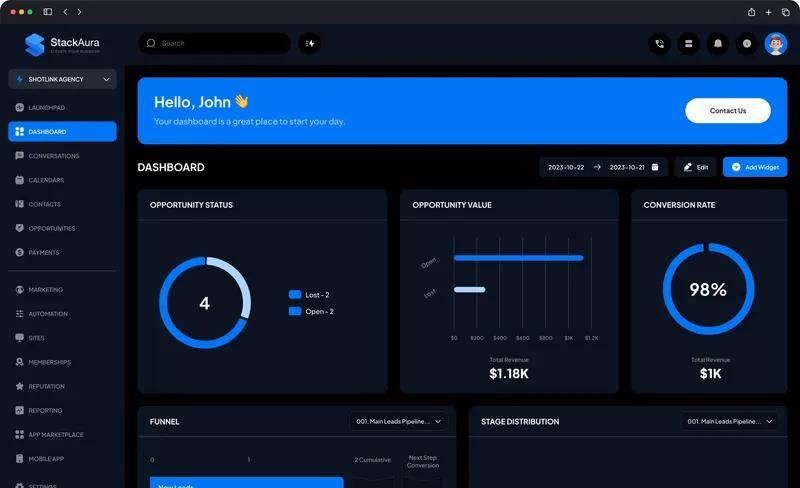Image resolution: width=800 pixels, height=488 pixels.
Task: Open the Launchpad sidebar item
Action: (x=62, y=107)
